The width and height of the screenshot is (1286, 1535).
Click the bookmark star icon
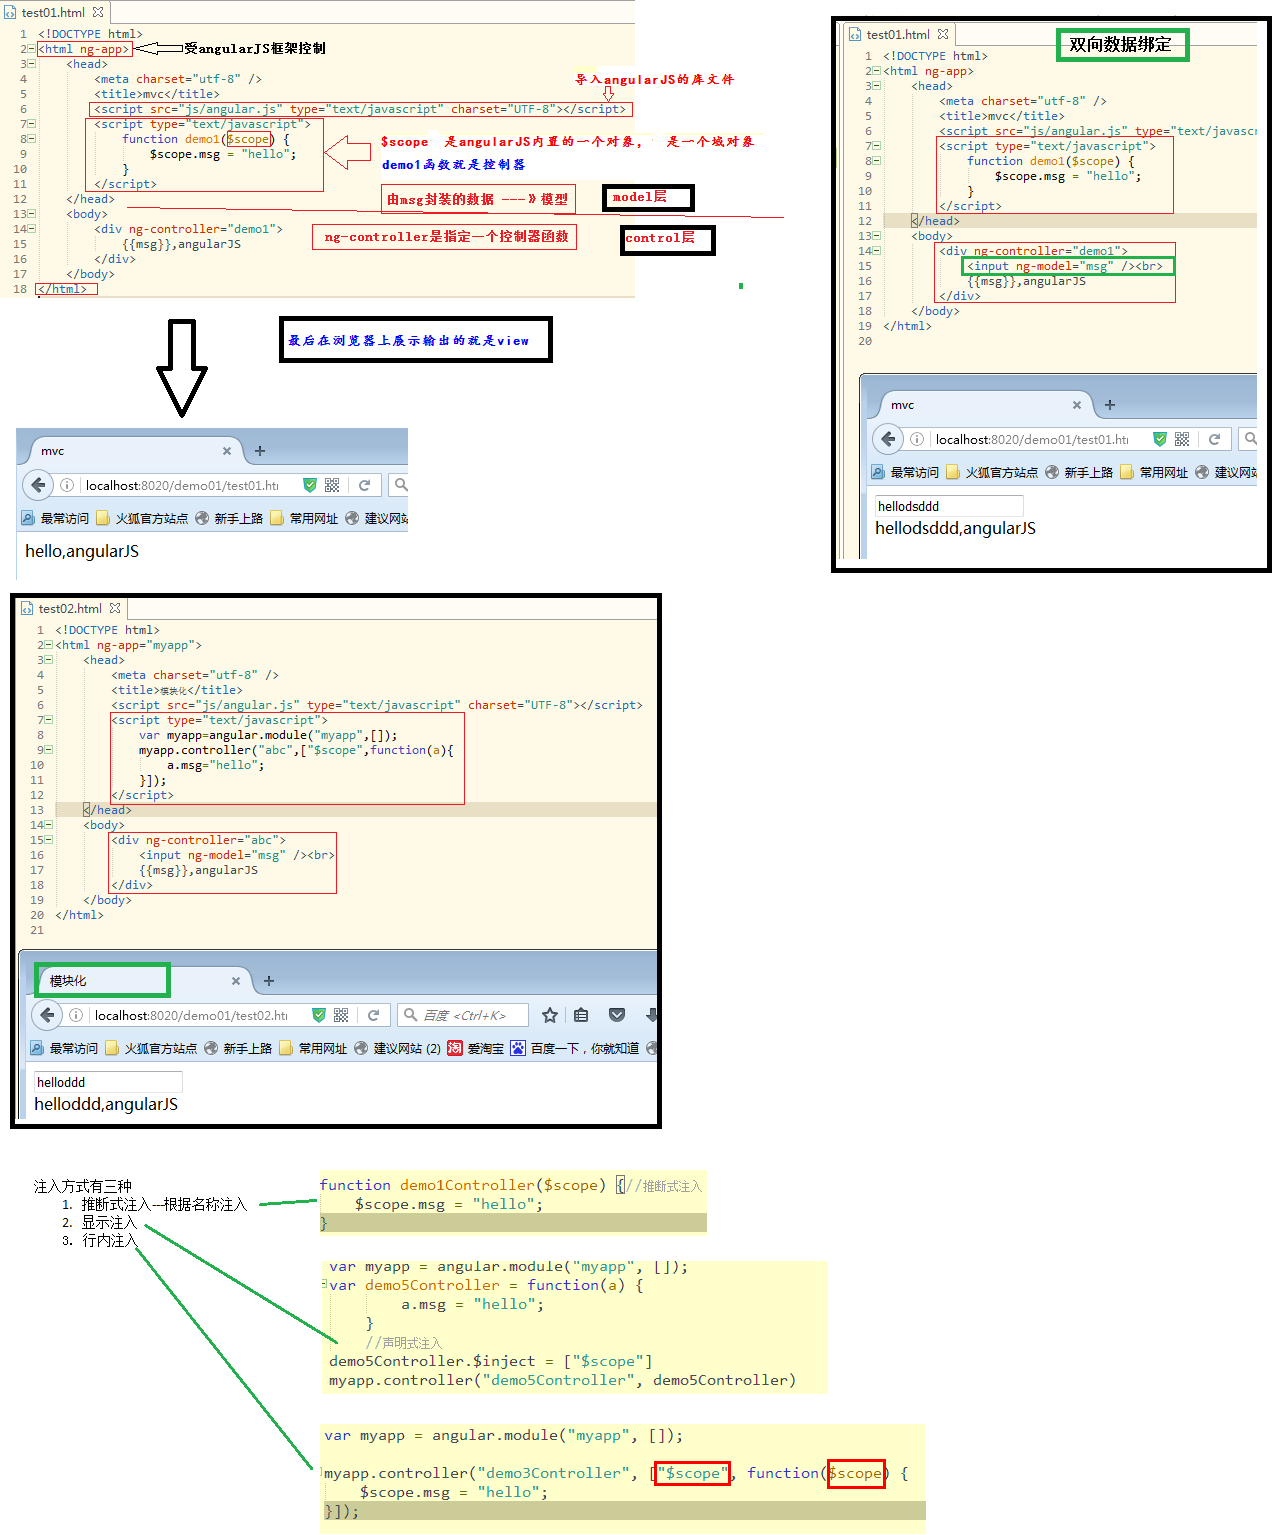coord(550,1015)
